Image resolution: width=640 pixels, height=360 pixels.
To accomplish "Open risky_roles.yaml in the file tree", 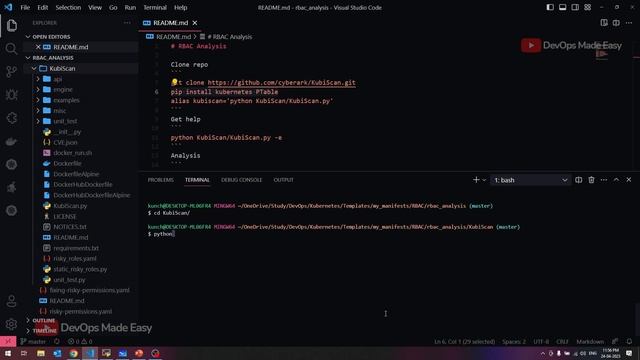I will [75, 258].
